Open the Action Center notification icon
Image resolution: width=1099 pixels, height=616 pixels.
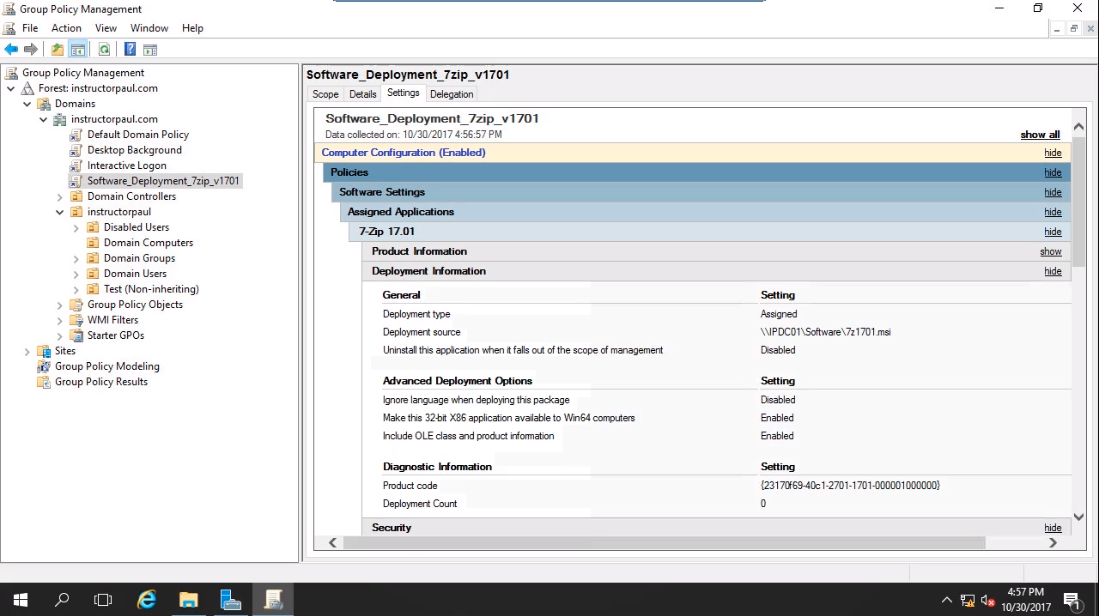[x=1072, y=600]
